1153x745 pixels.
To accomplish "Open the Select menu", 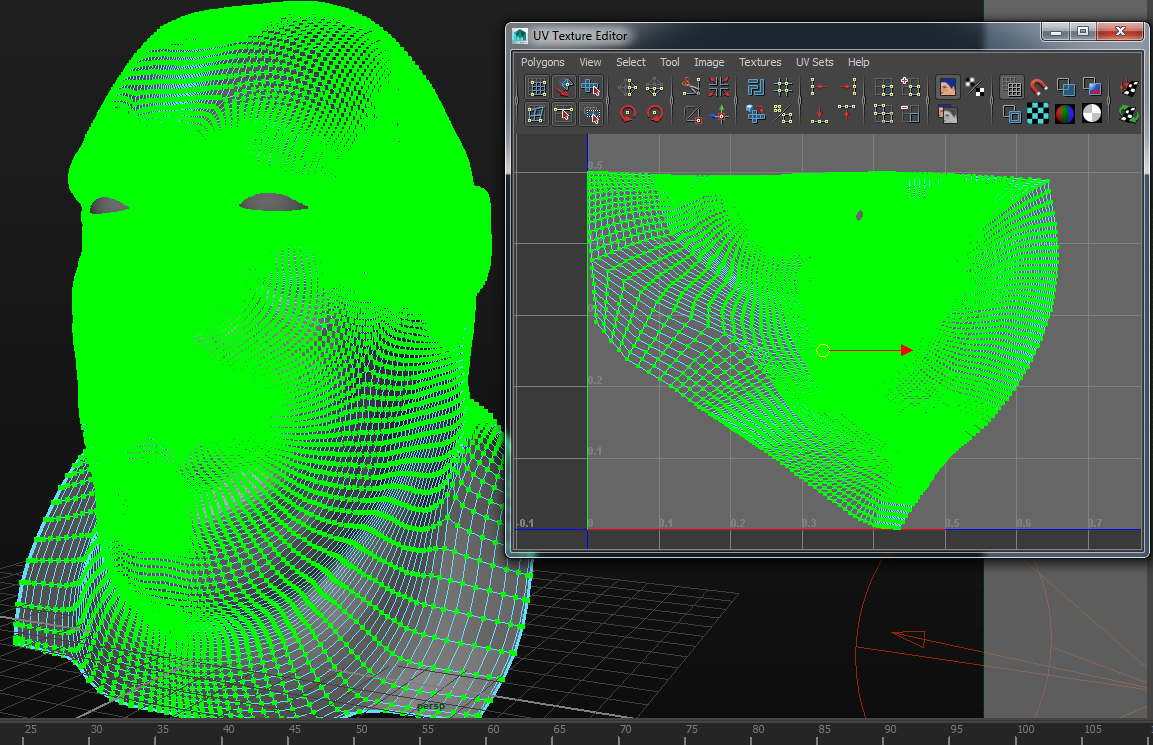I will [x=631, y=62].
